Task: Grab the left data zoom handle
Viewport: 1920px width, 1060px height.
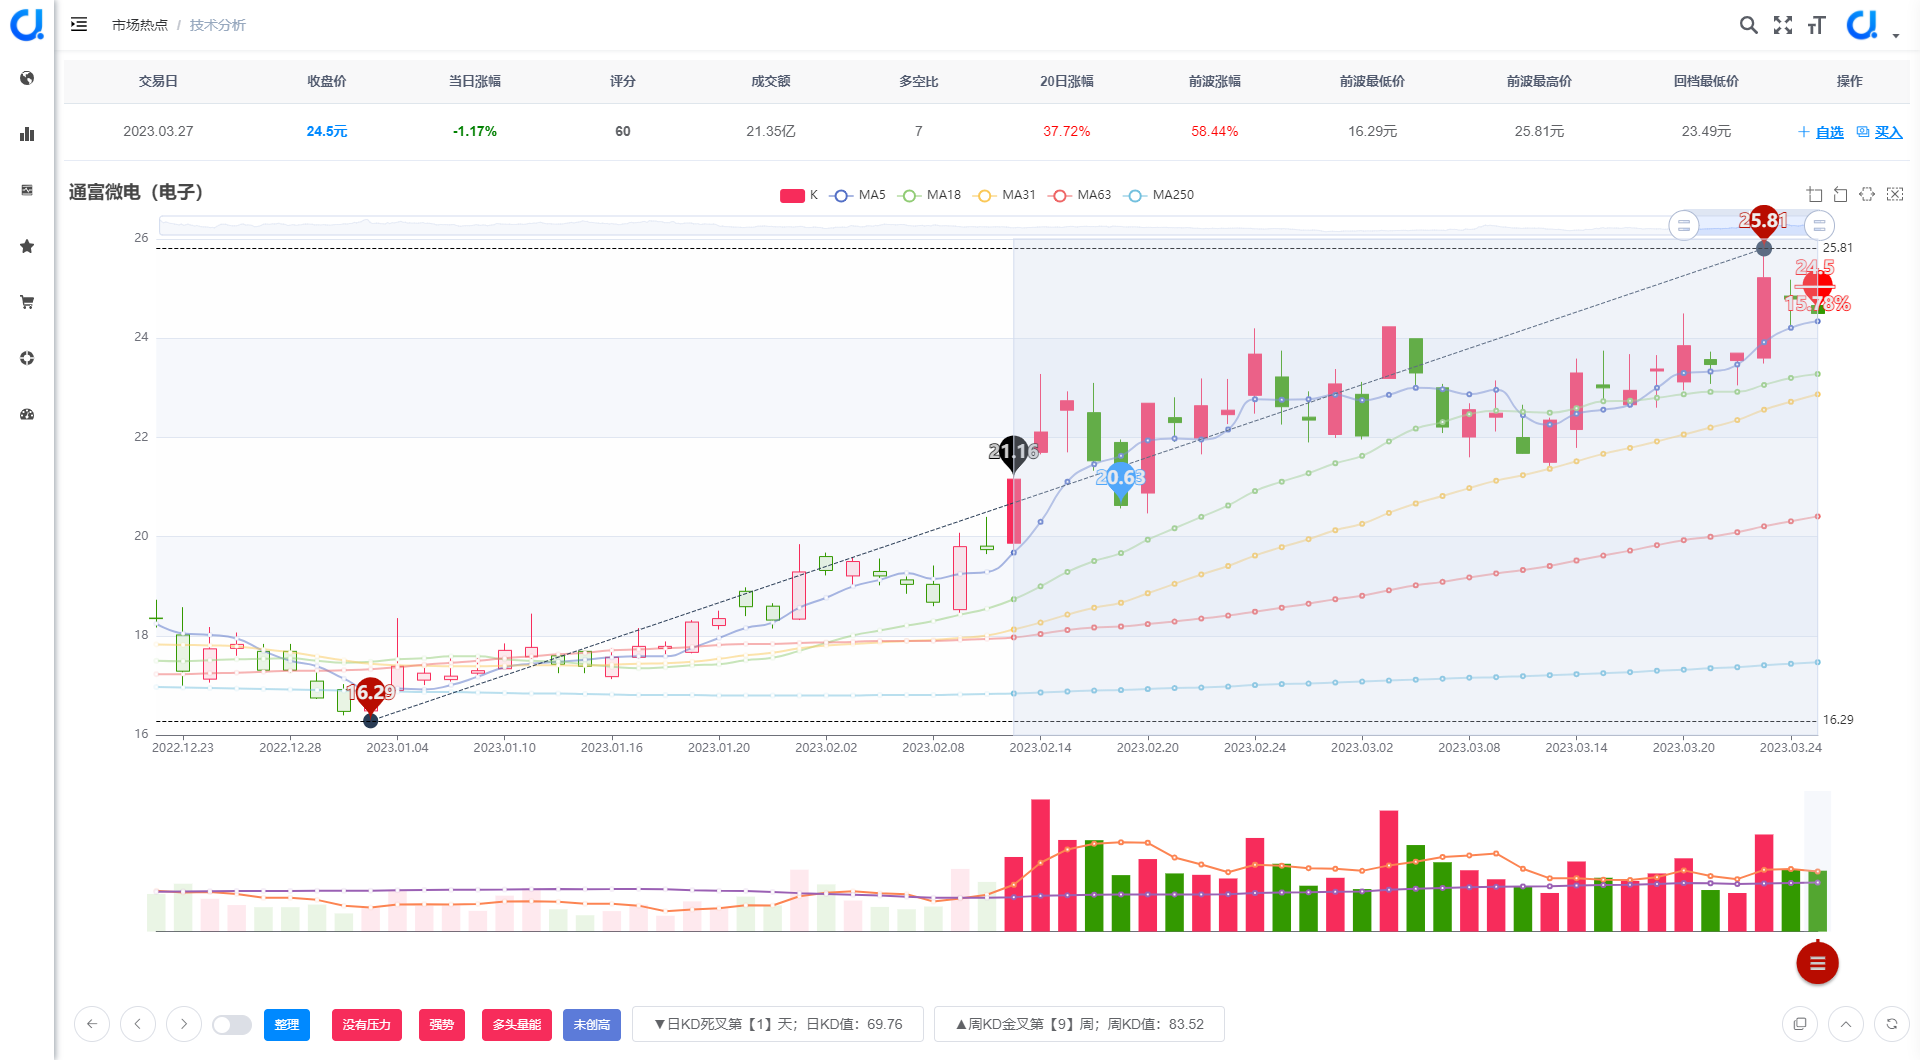Action: click(1684, 225)
